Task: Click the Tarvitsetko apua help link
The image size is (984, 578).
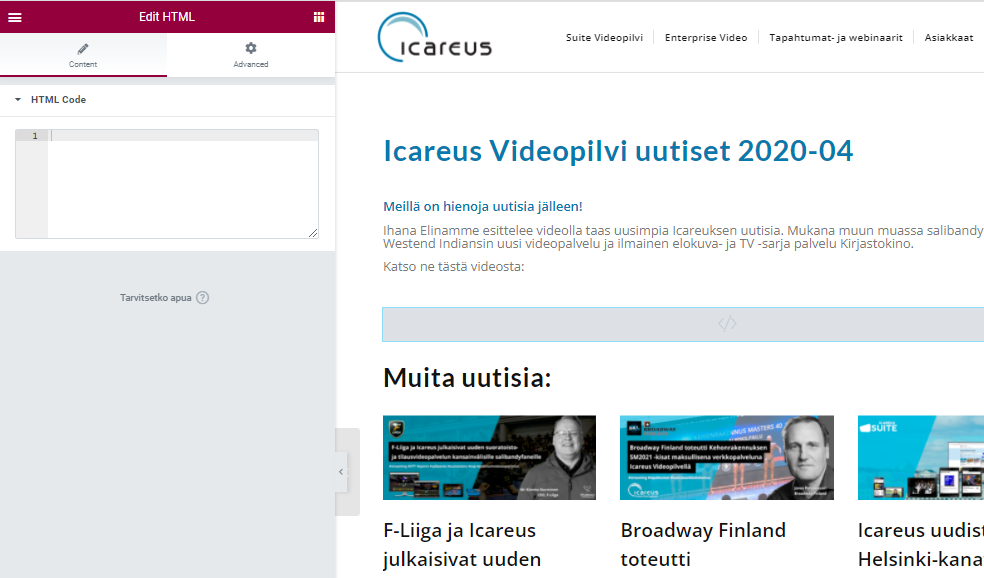Action: coord(155,298)
